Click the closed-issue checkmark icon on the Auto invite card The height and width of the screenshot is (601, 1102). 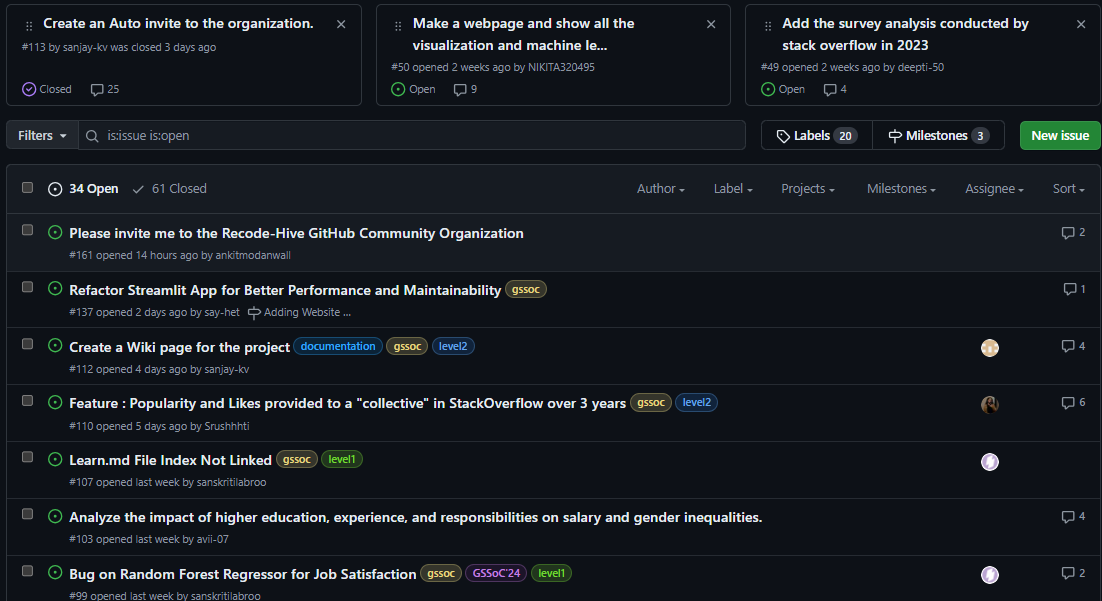(29, 89)
